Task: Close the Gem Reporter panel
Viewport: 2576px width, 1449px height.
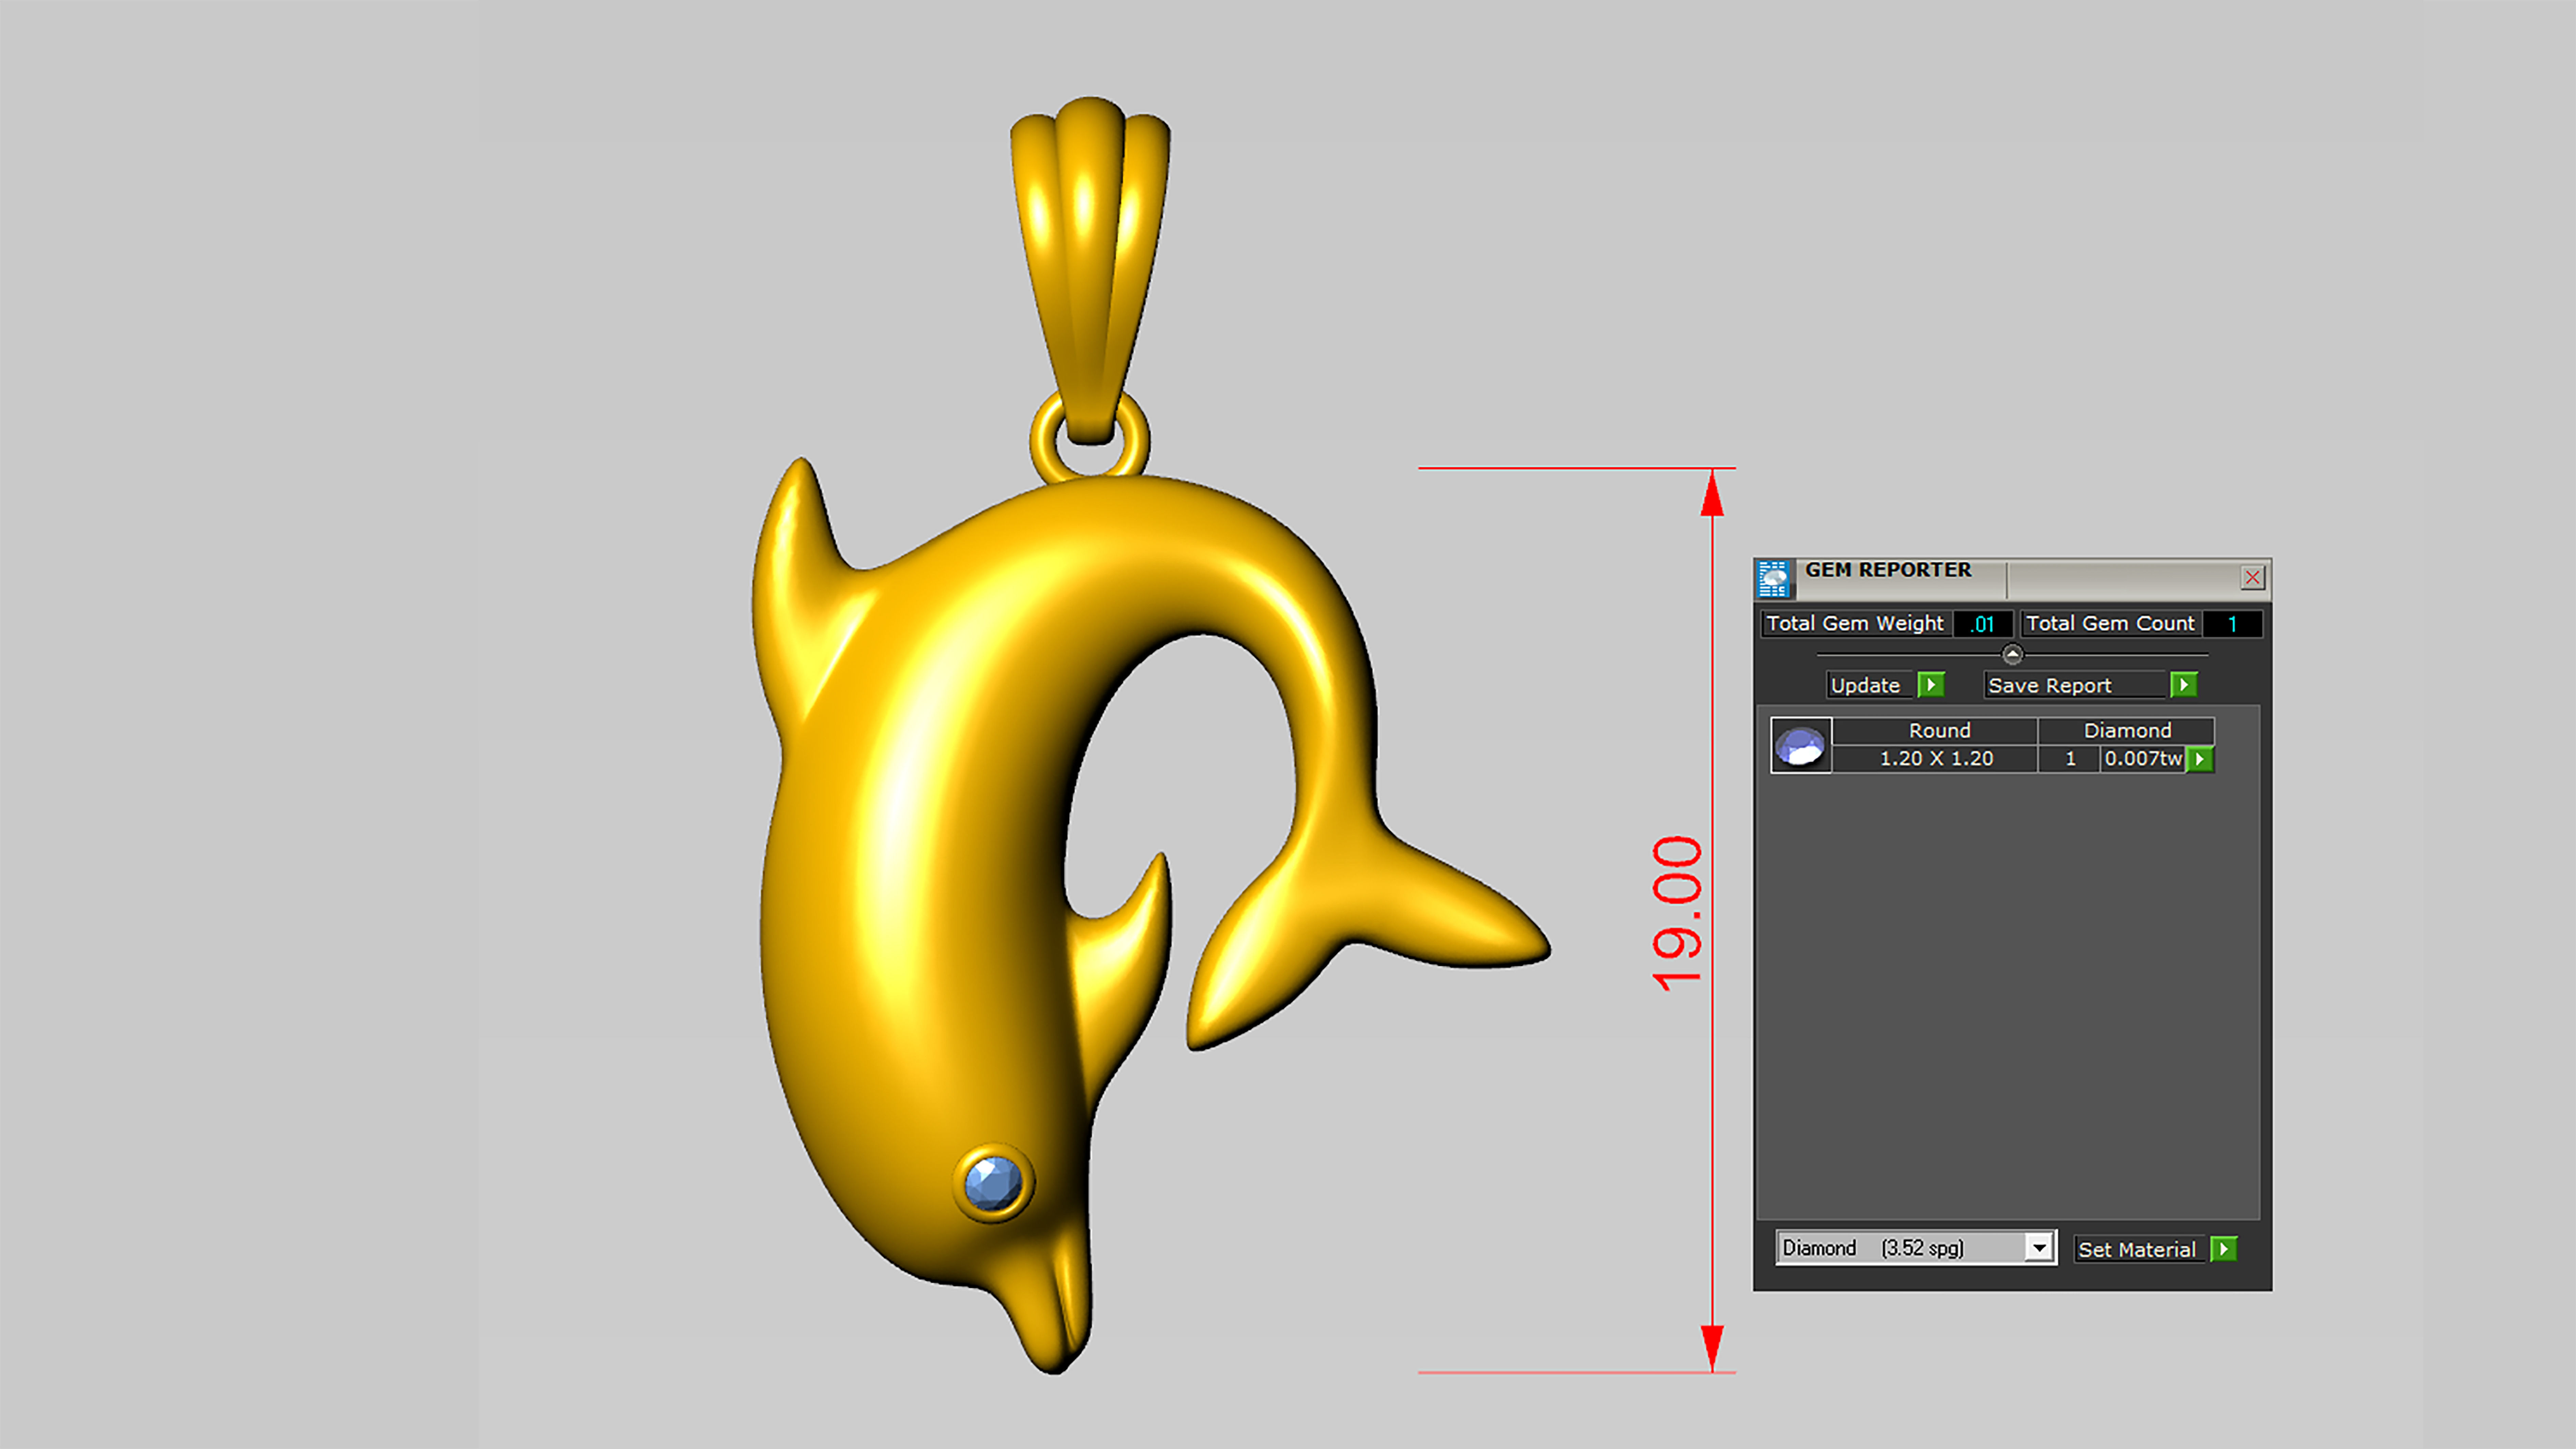Action: (2252, 577)
